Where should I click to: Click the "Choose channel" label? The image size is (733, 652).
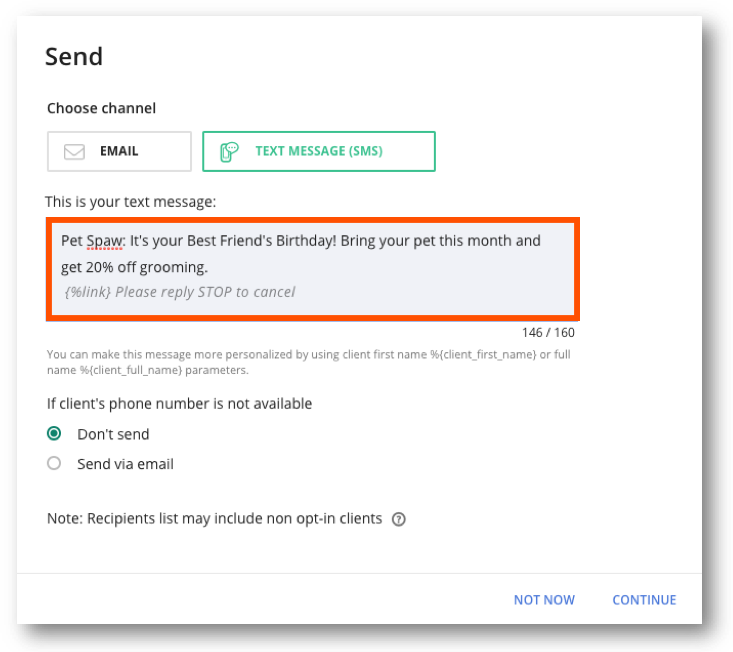(101, 108)
